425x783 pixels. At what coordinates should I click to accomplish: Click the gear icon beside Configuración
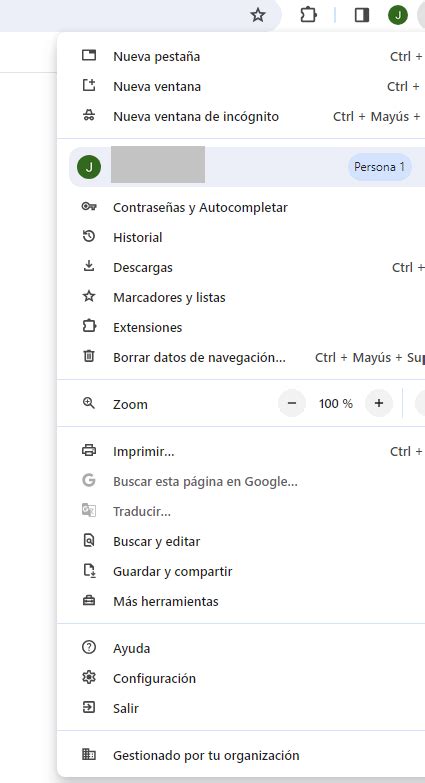click(89, 678)
